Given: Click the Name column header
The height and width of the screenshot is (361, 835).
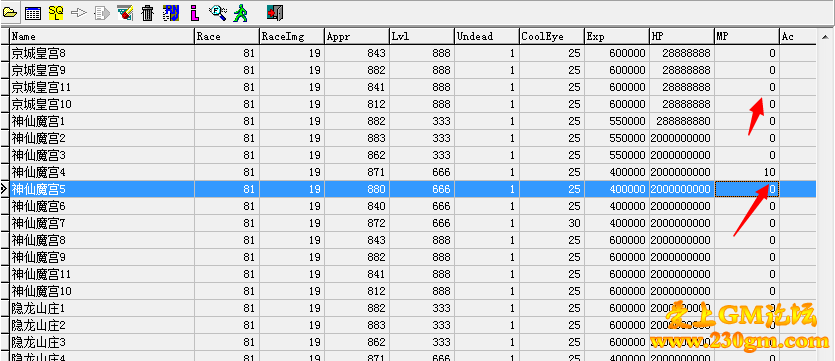Looking at the screenshot, I should tap(102, 37).
